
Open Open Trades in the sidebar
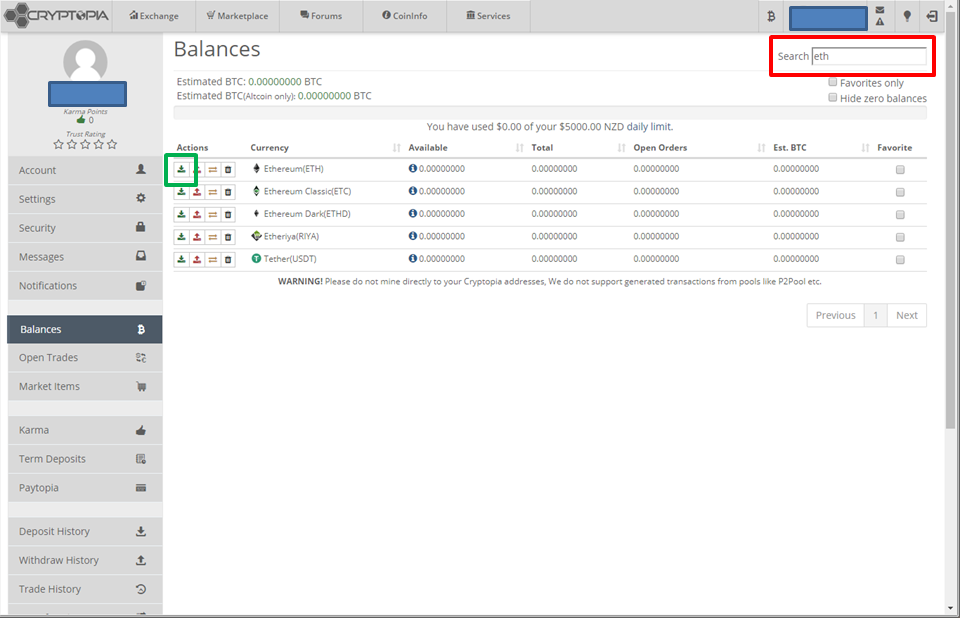point(85,358)
